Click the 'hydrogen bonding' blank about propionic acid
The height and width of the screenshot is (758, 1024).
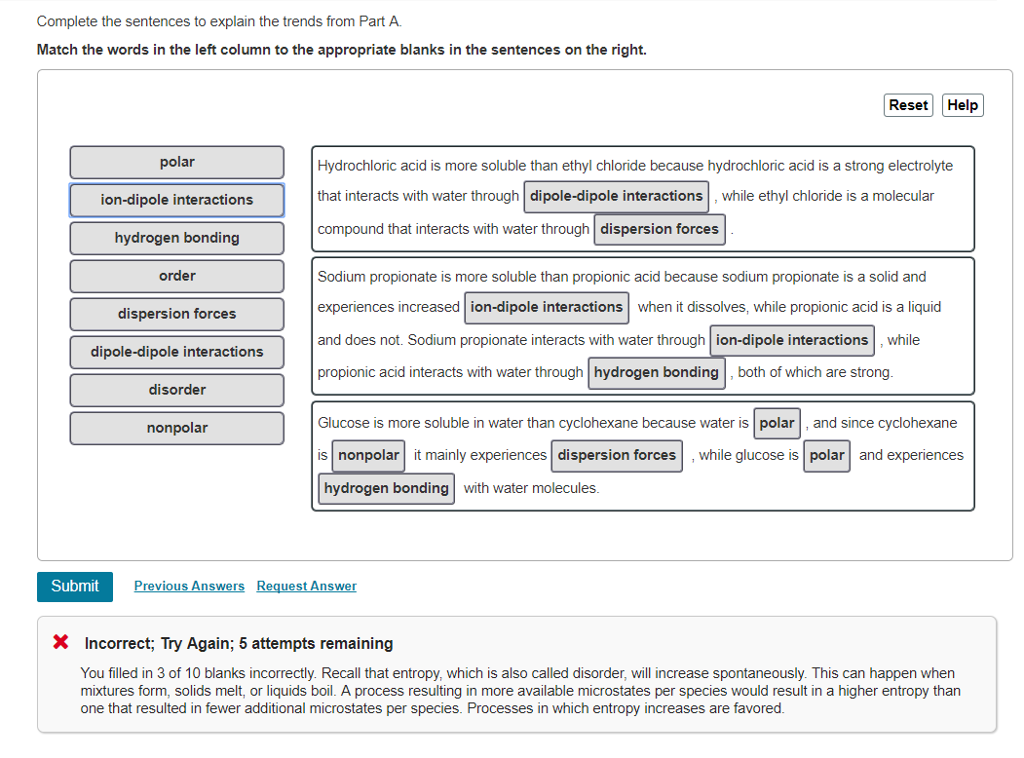pyautogui.click(x=656, y=373)
